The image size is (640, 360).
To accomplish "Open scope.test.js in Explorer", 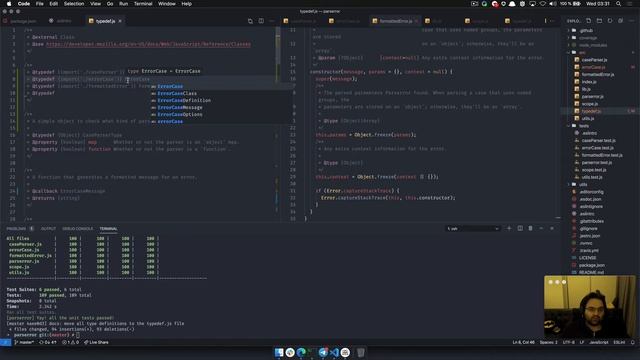I will (594, 170).
